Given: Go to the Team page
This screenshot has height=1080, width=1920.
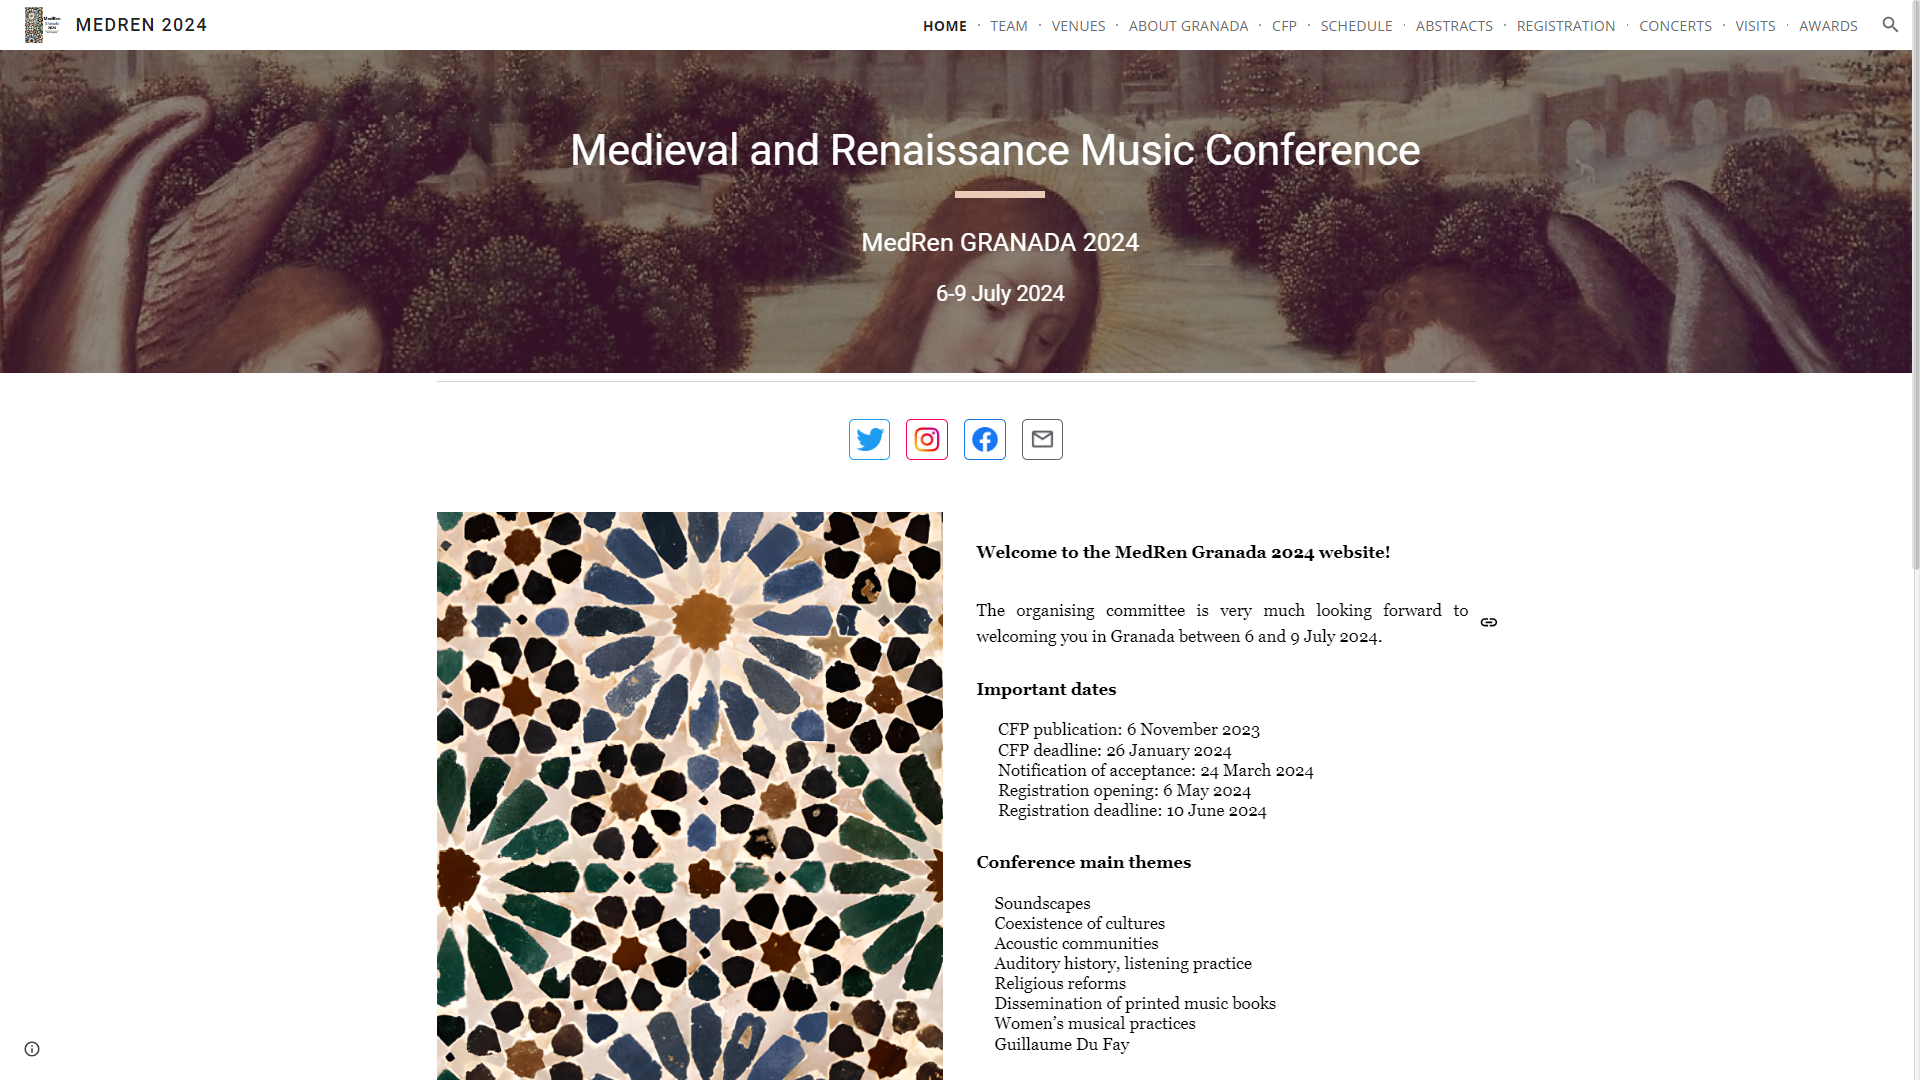Looking at the screenshot, I should pos(1009,26).
